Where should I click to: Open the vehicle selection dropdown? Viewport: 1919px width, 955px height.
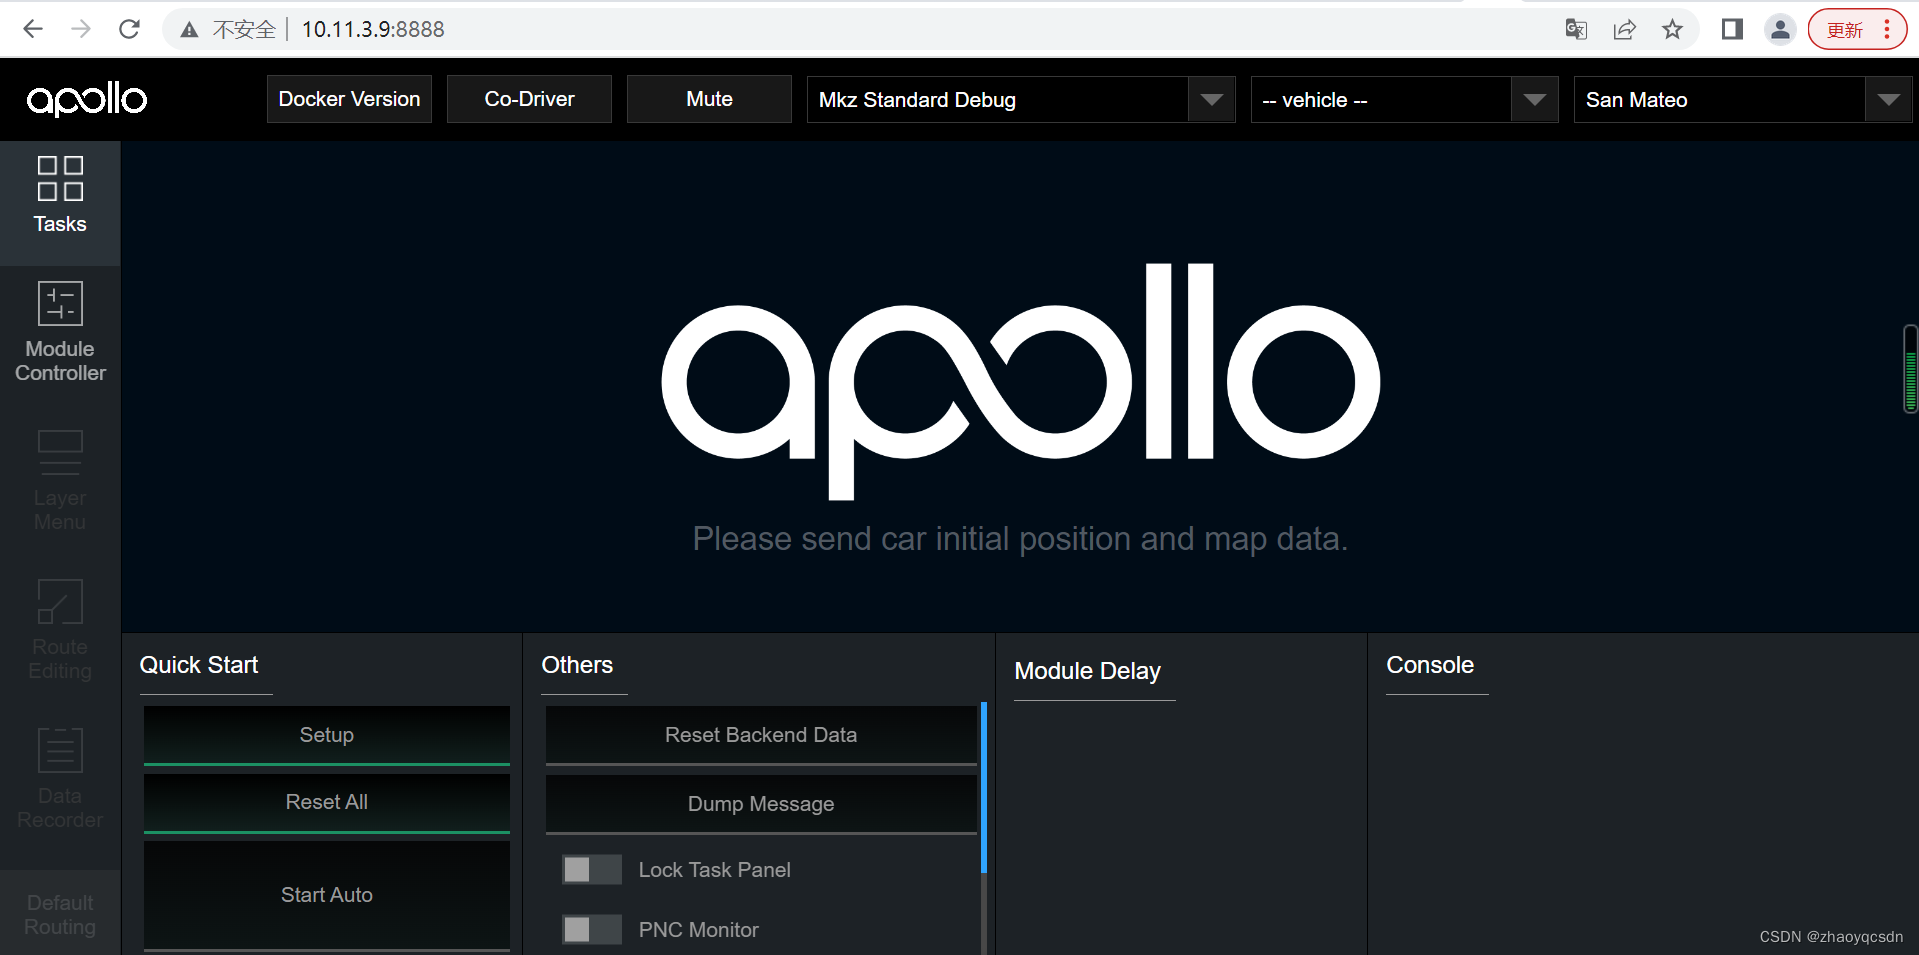pos(1404,99)
